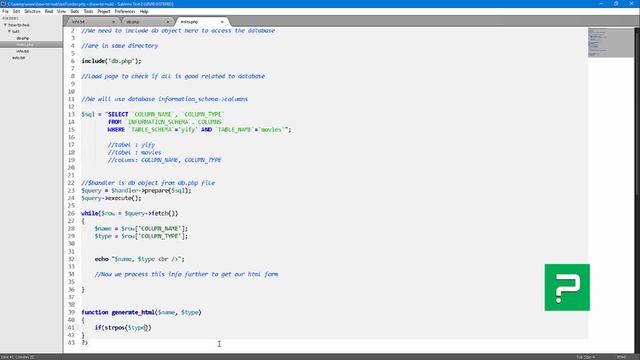This screenshot has height=360, width=640.
Task: Place cursor on include('db.php') line
Action: (111, 61)
